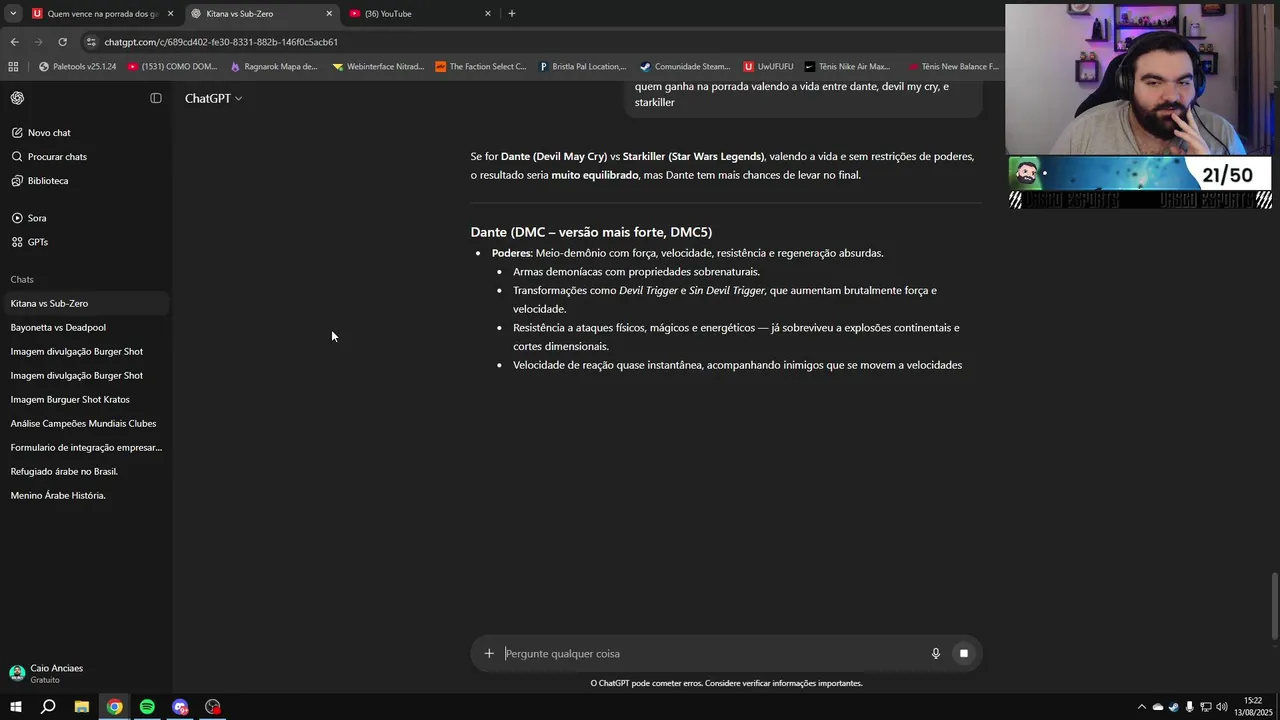Click the Steam icon in system tray
The width and height of the screenshot is (1280, 720).
pos(1174,707)
